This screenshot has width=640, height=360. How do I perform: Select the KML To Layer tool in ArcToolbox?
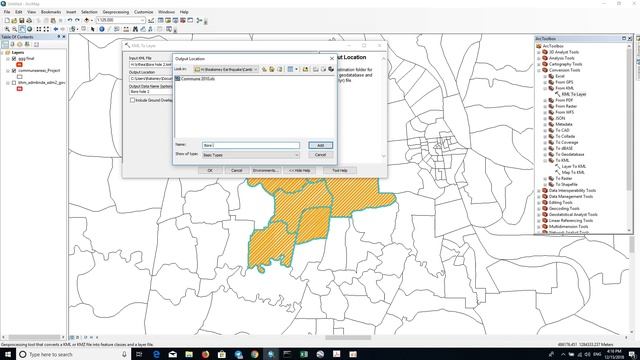pos(573,94)
